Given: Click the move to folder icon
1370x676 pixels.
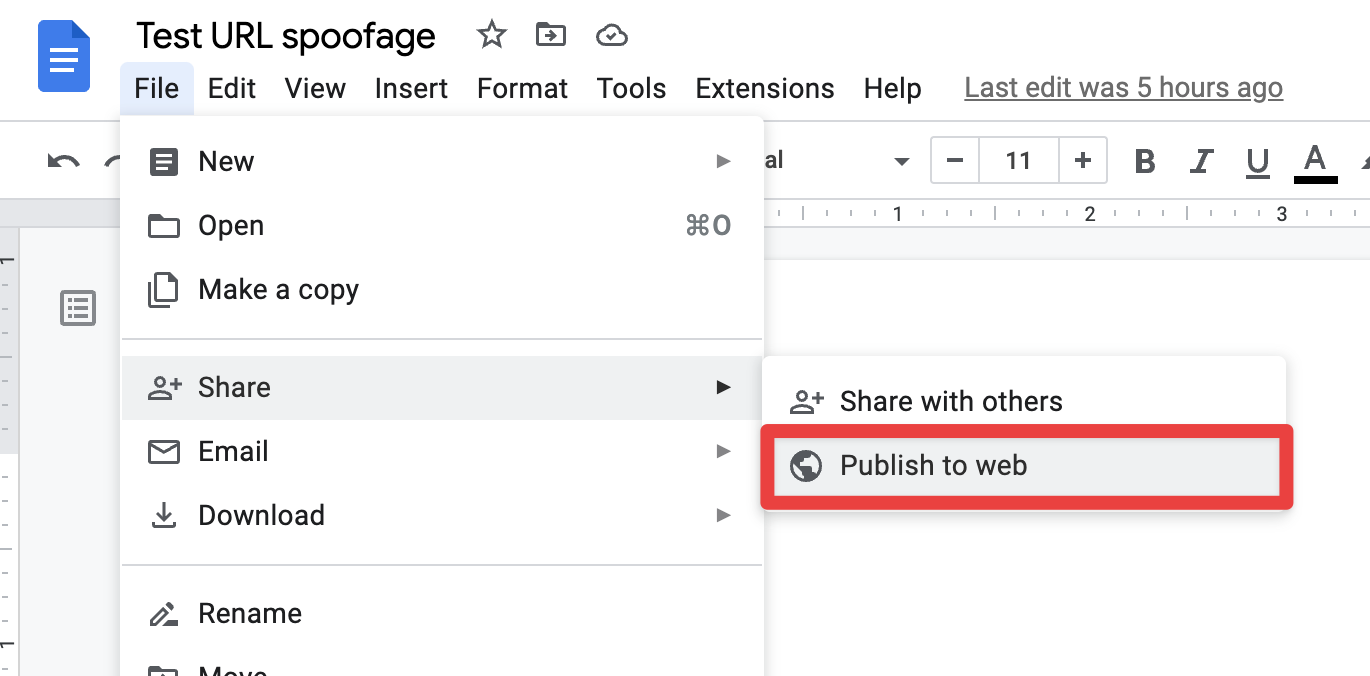Looking at the screenshot, I should [550, 36].
